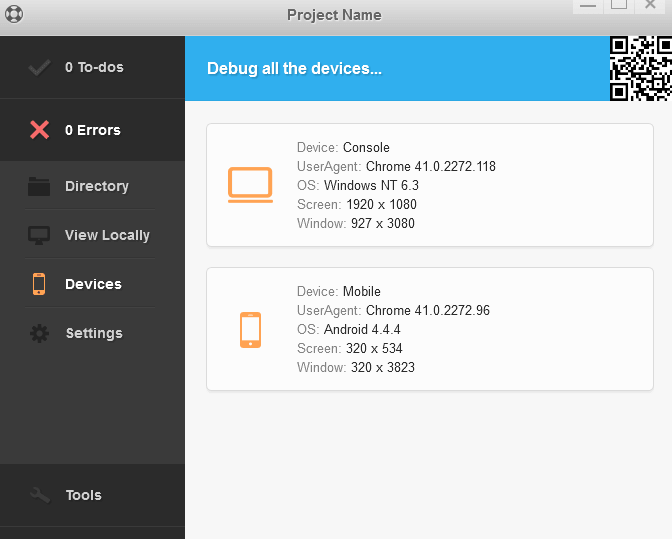Click the View Locally monitor icon
Image resolution: width=672 pixels, height=539 pixels.
pyautogui.click(x=39, y=235)
